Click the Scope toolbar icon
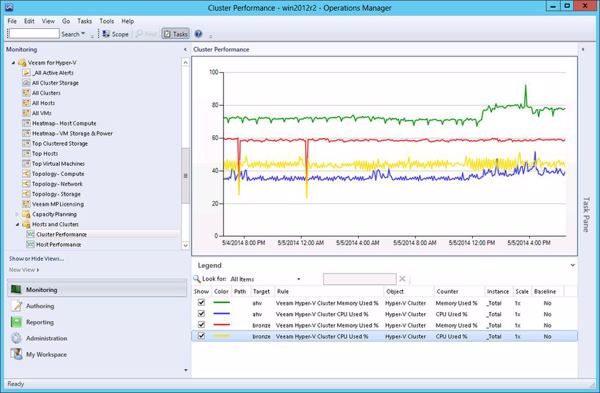Screen dimensions: 600x393 pos(106,34)
